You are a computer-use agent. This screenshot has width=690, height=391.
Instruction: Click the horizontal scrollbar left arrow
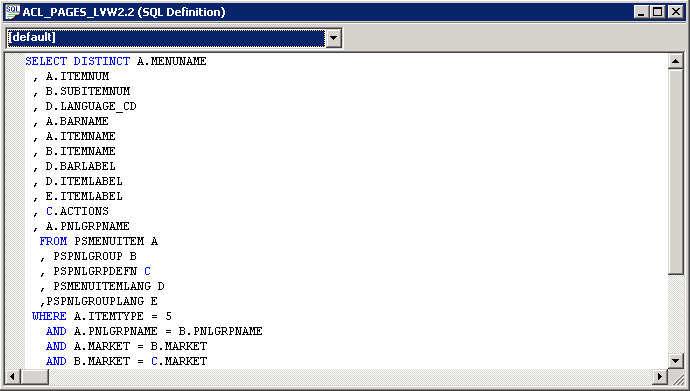tap(12, 376)
